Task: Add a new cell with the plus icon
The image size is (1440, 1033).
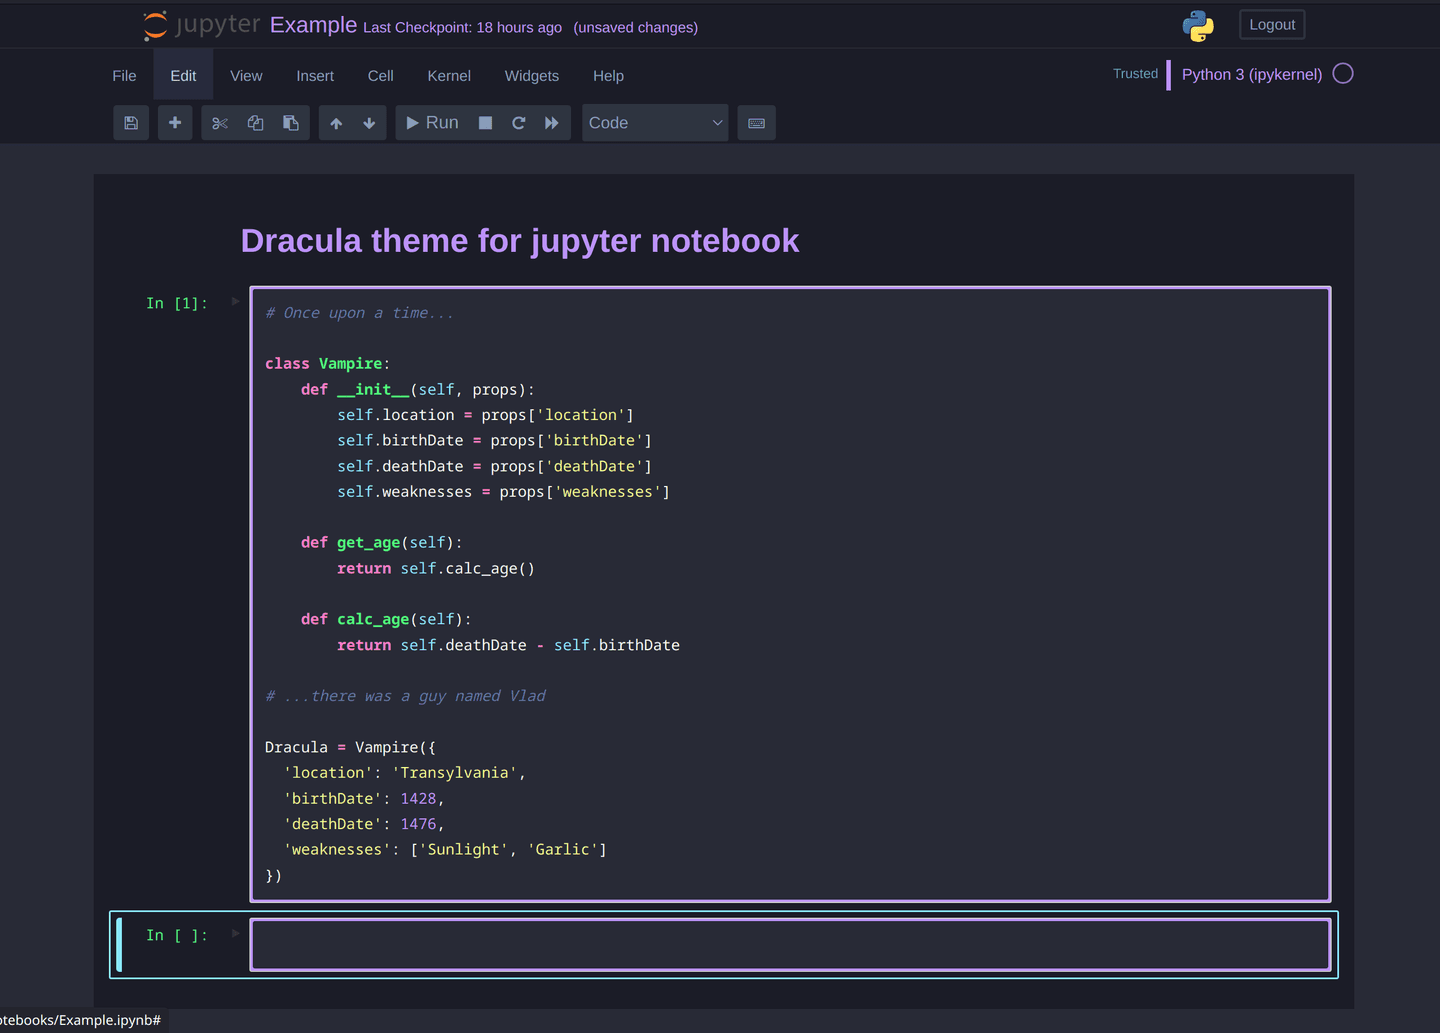Action: click(x=175, y=122)
